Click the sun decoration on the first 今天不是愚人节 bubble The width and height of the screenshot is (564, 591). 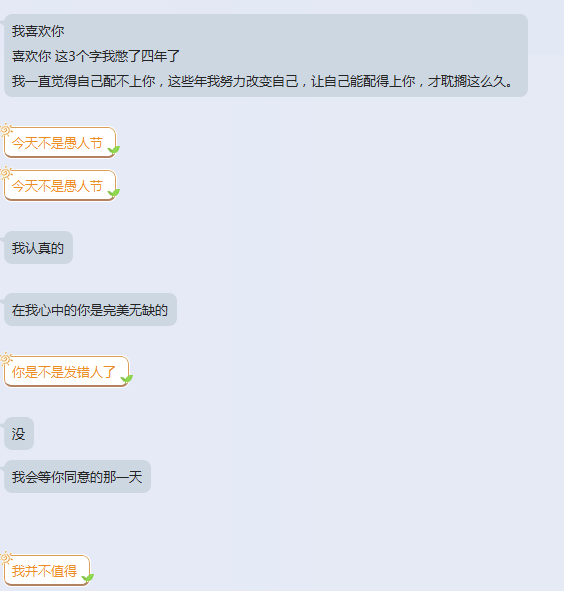pyautogui.click(x=6, y=130)
